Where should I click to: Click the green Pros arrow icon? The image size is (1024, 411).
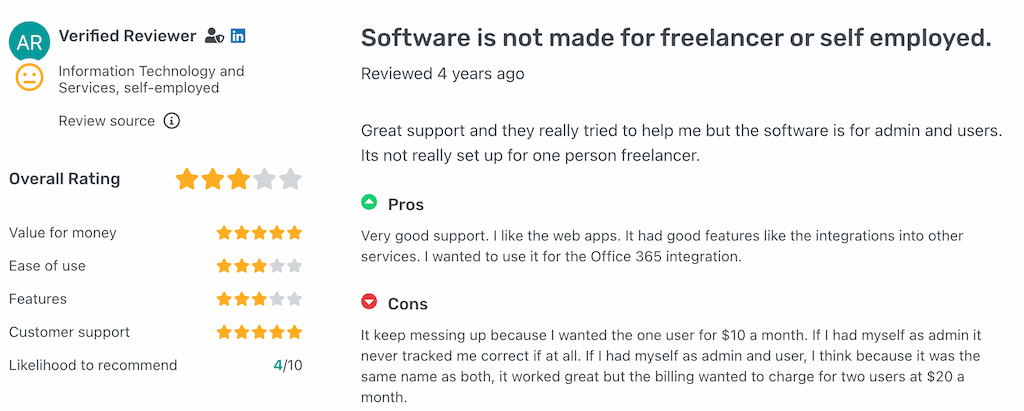tap(369, 203)
